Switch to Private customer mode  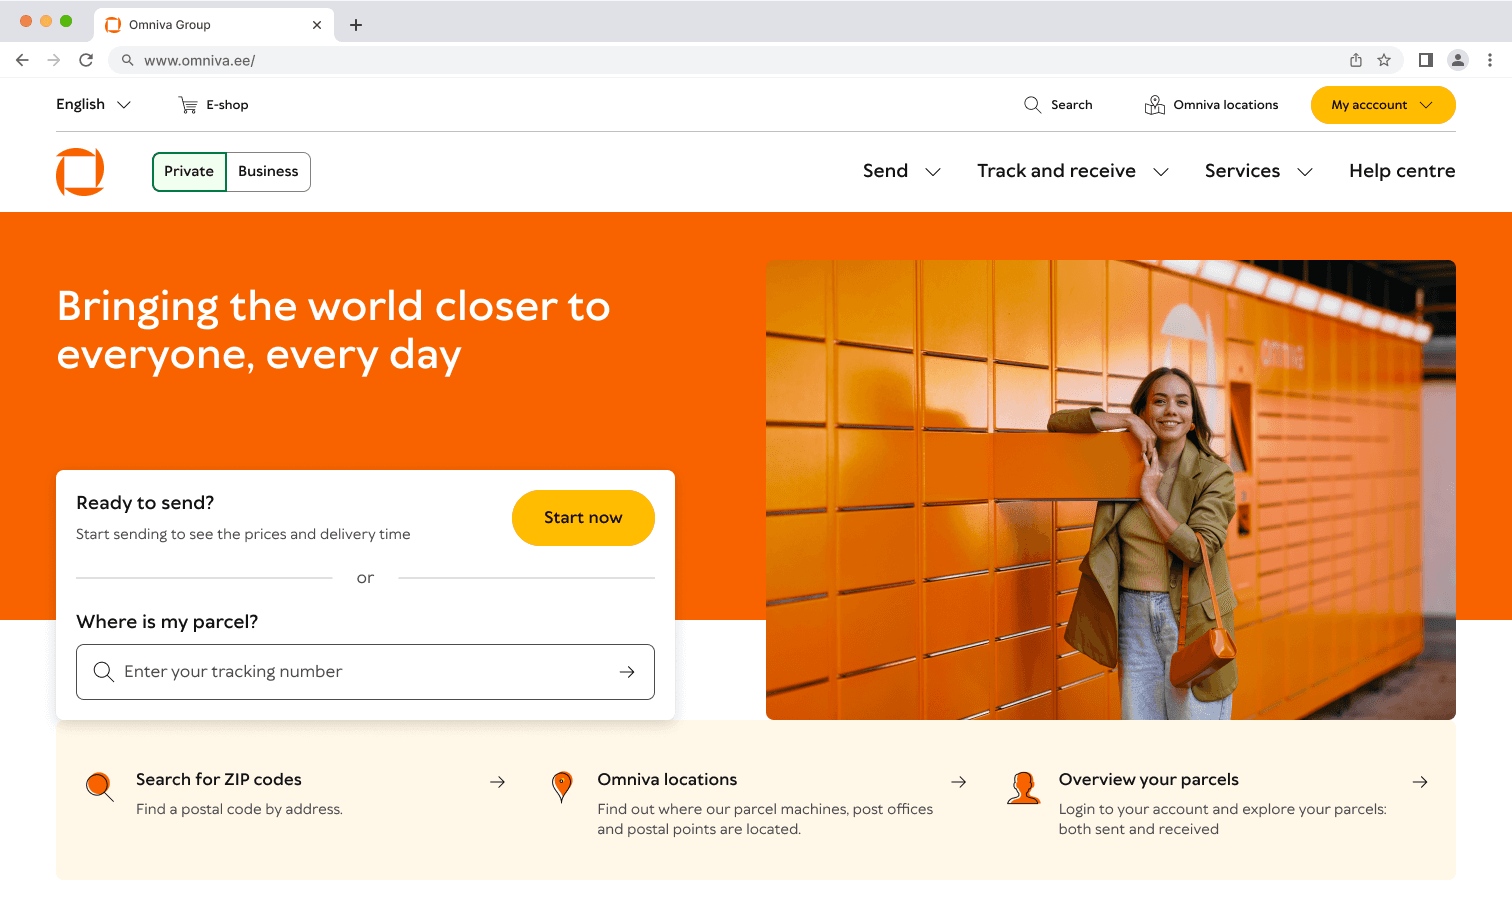[x=189, y=172]
